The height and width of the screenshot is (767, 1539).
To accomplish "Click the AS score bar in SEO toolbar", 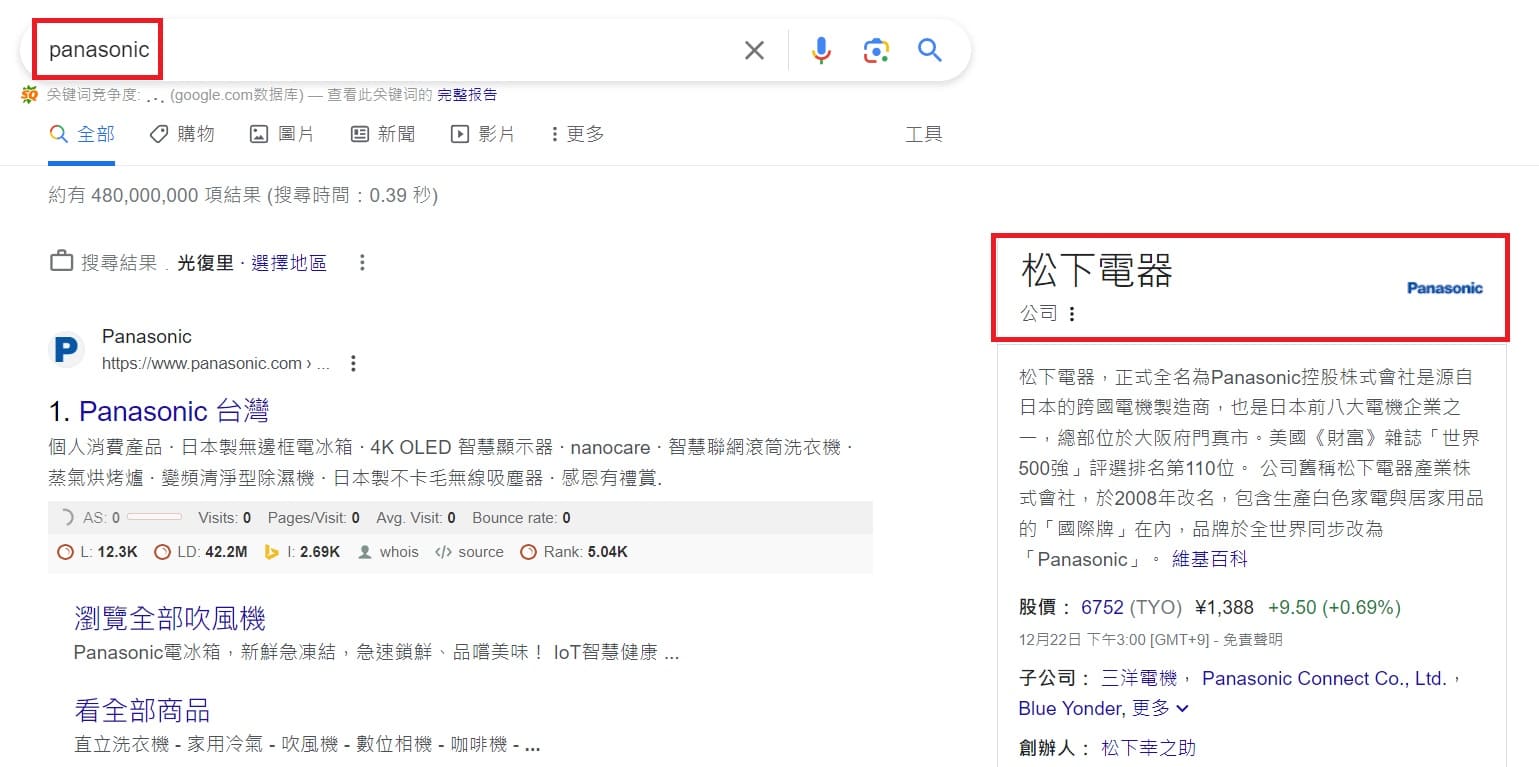I will coord(154,518).
